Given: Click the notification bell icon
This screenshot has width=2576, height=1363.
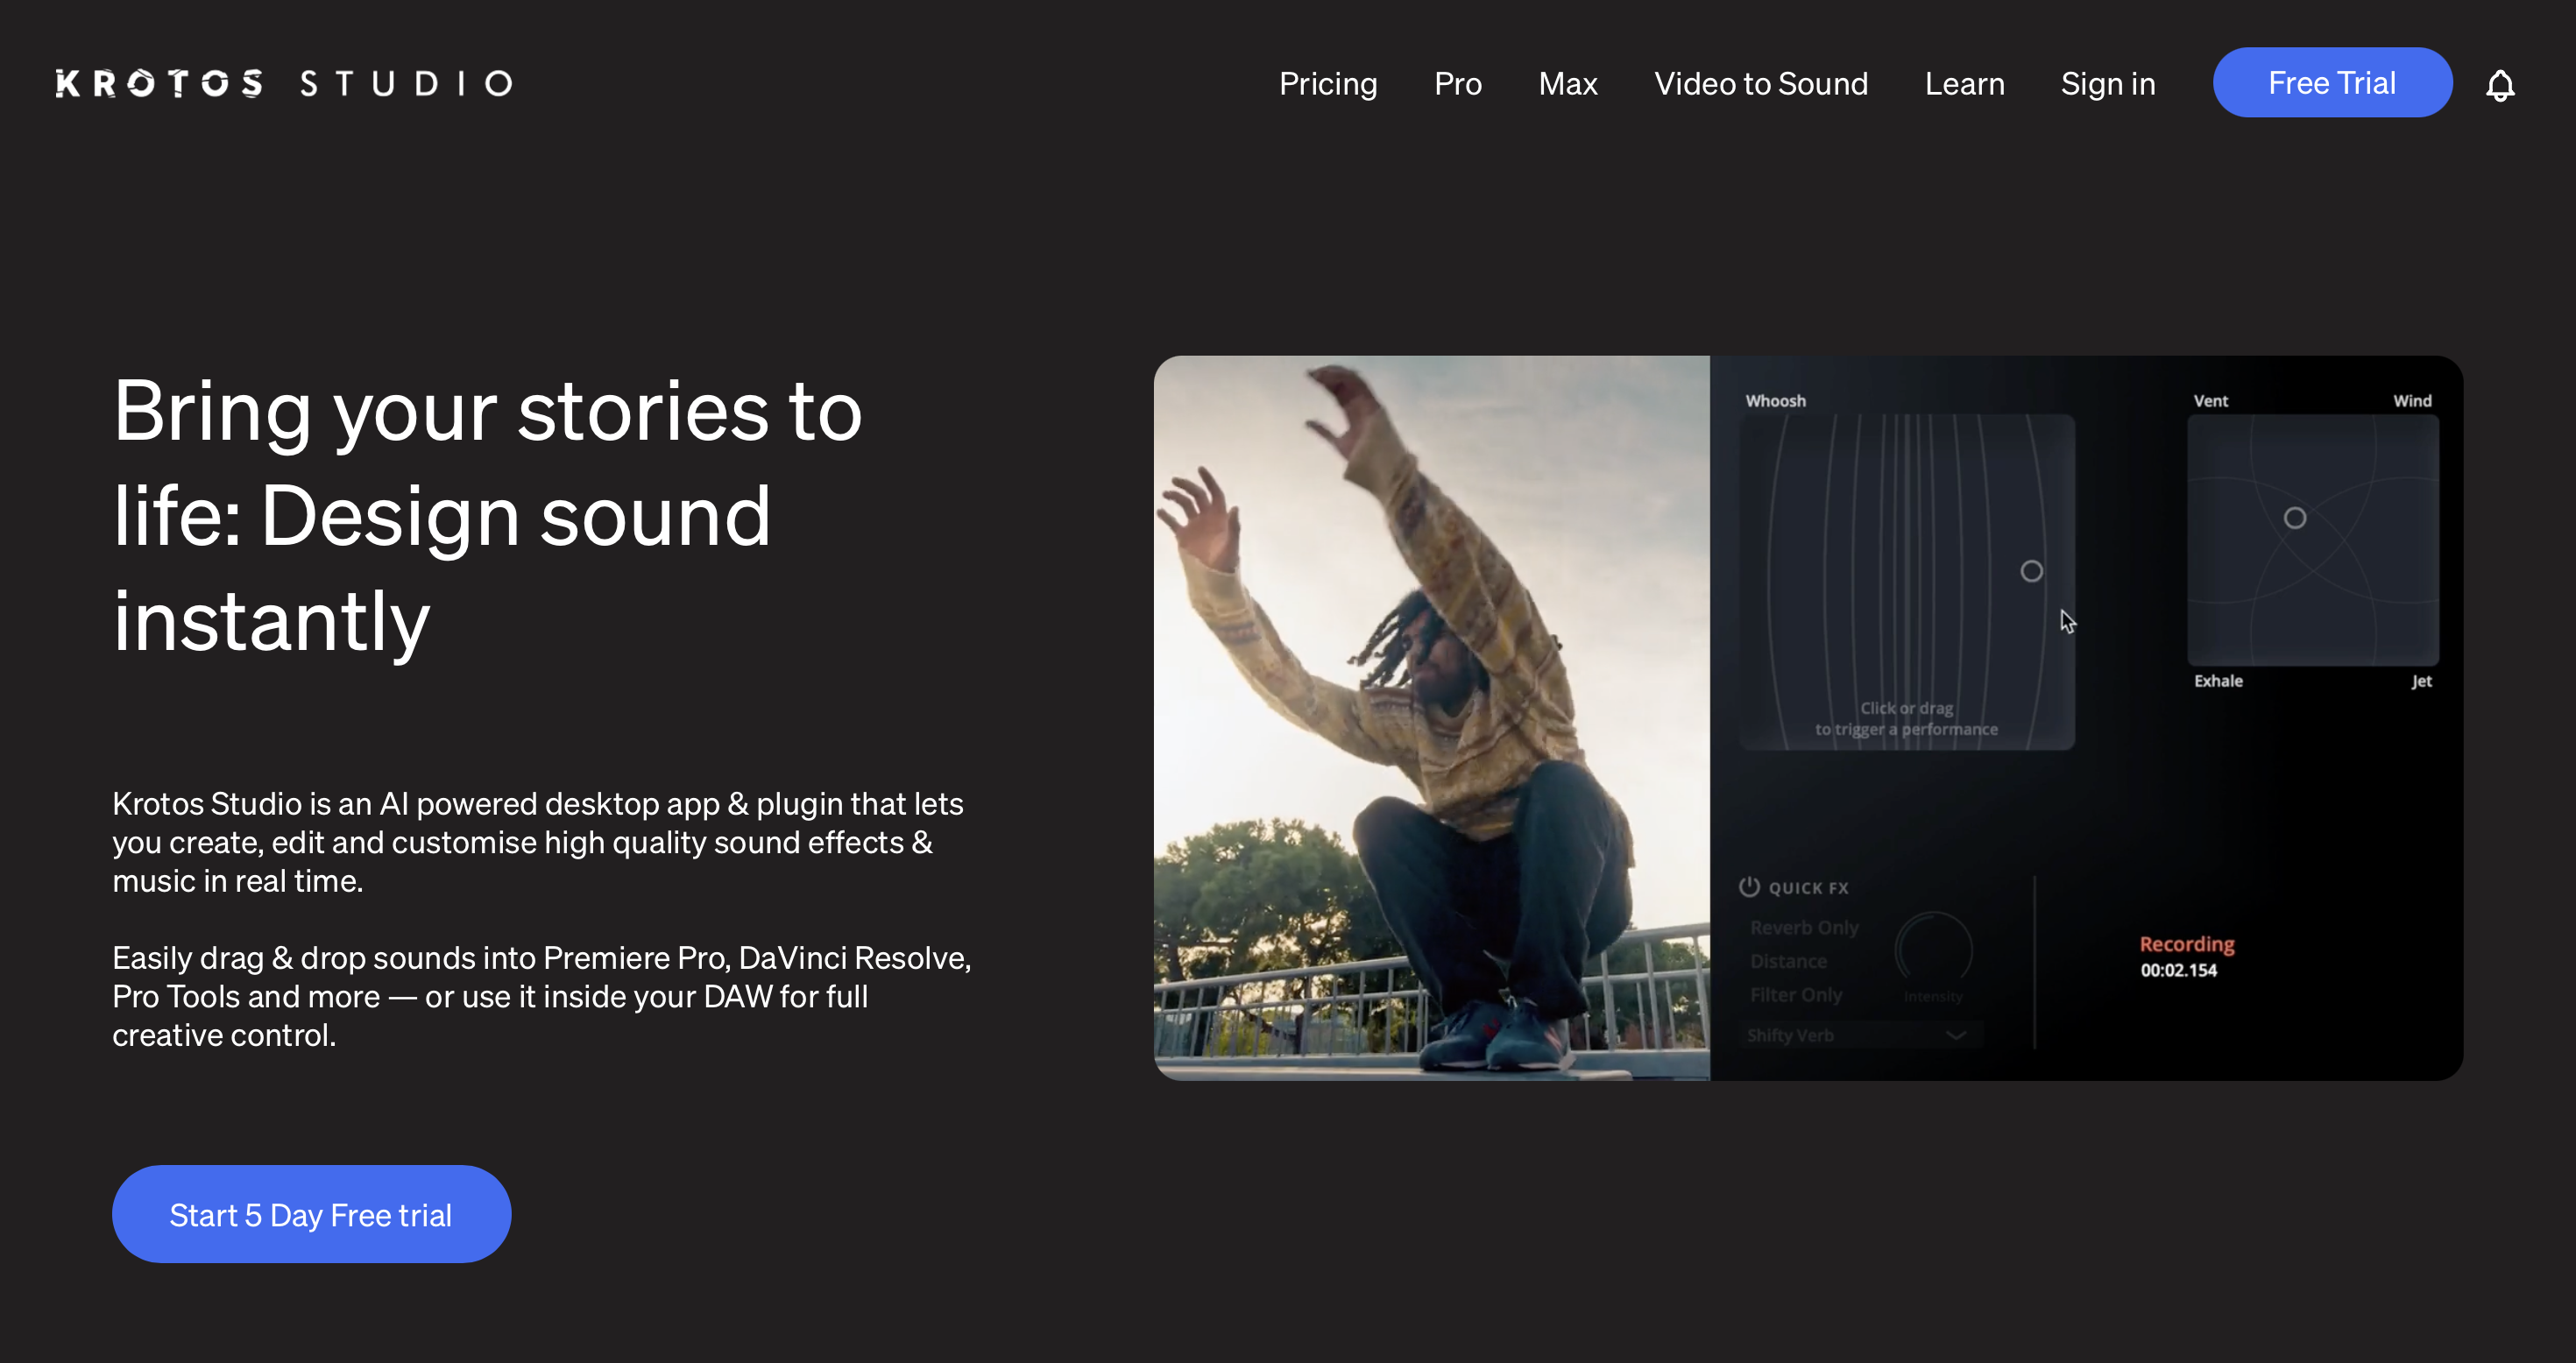Looking at the screenshot, I should tap(2499, 85).
